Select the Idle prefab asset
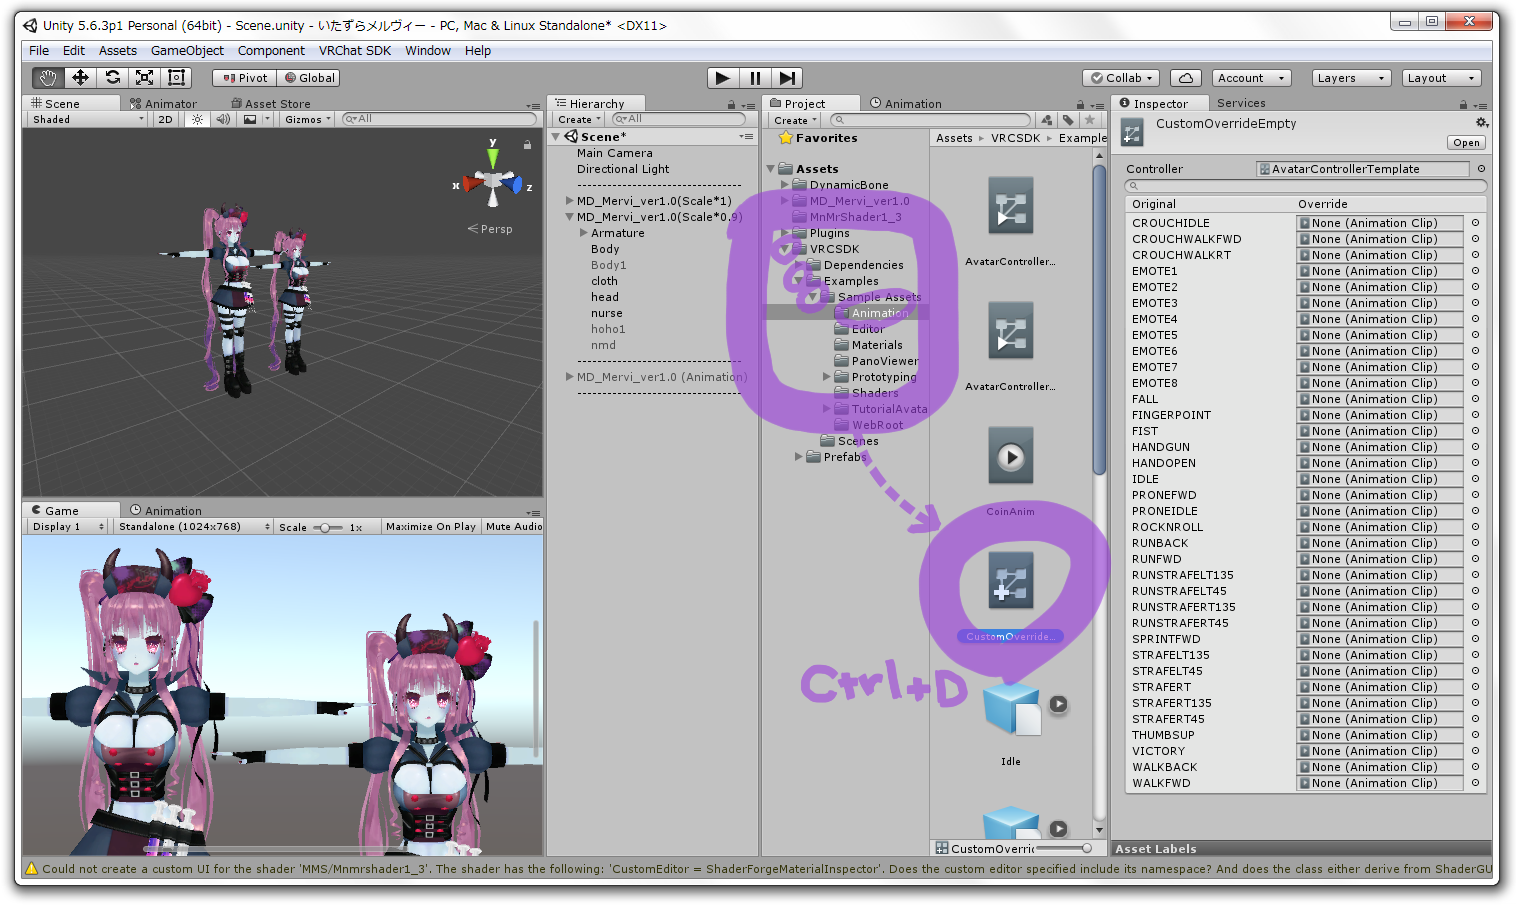Viewport: 1516px width, 905px height. click(1011, 708)
